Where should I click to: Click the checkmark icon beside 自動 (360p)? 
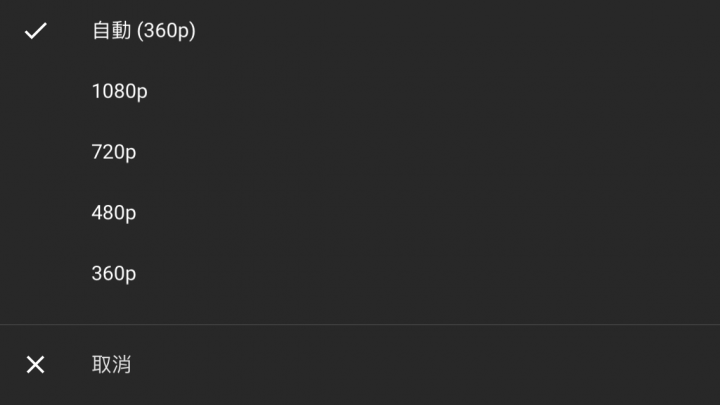[35, 31]
